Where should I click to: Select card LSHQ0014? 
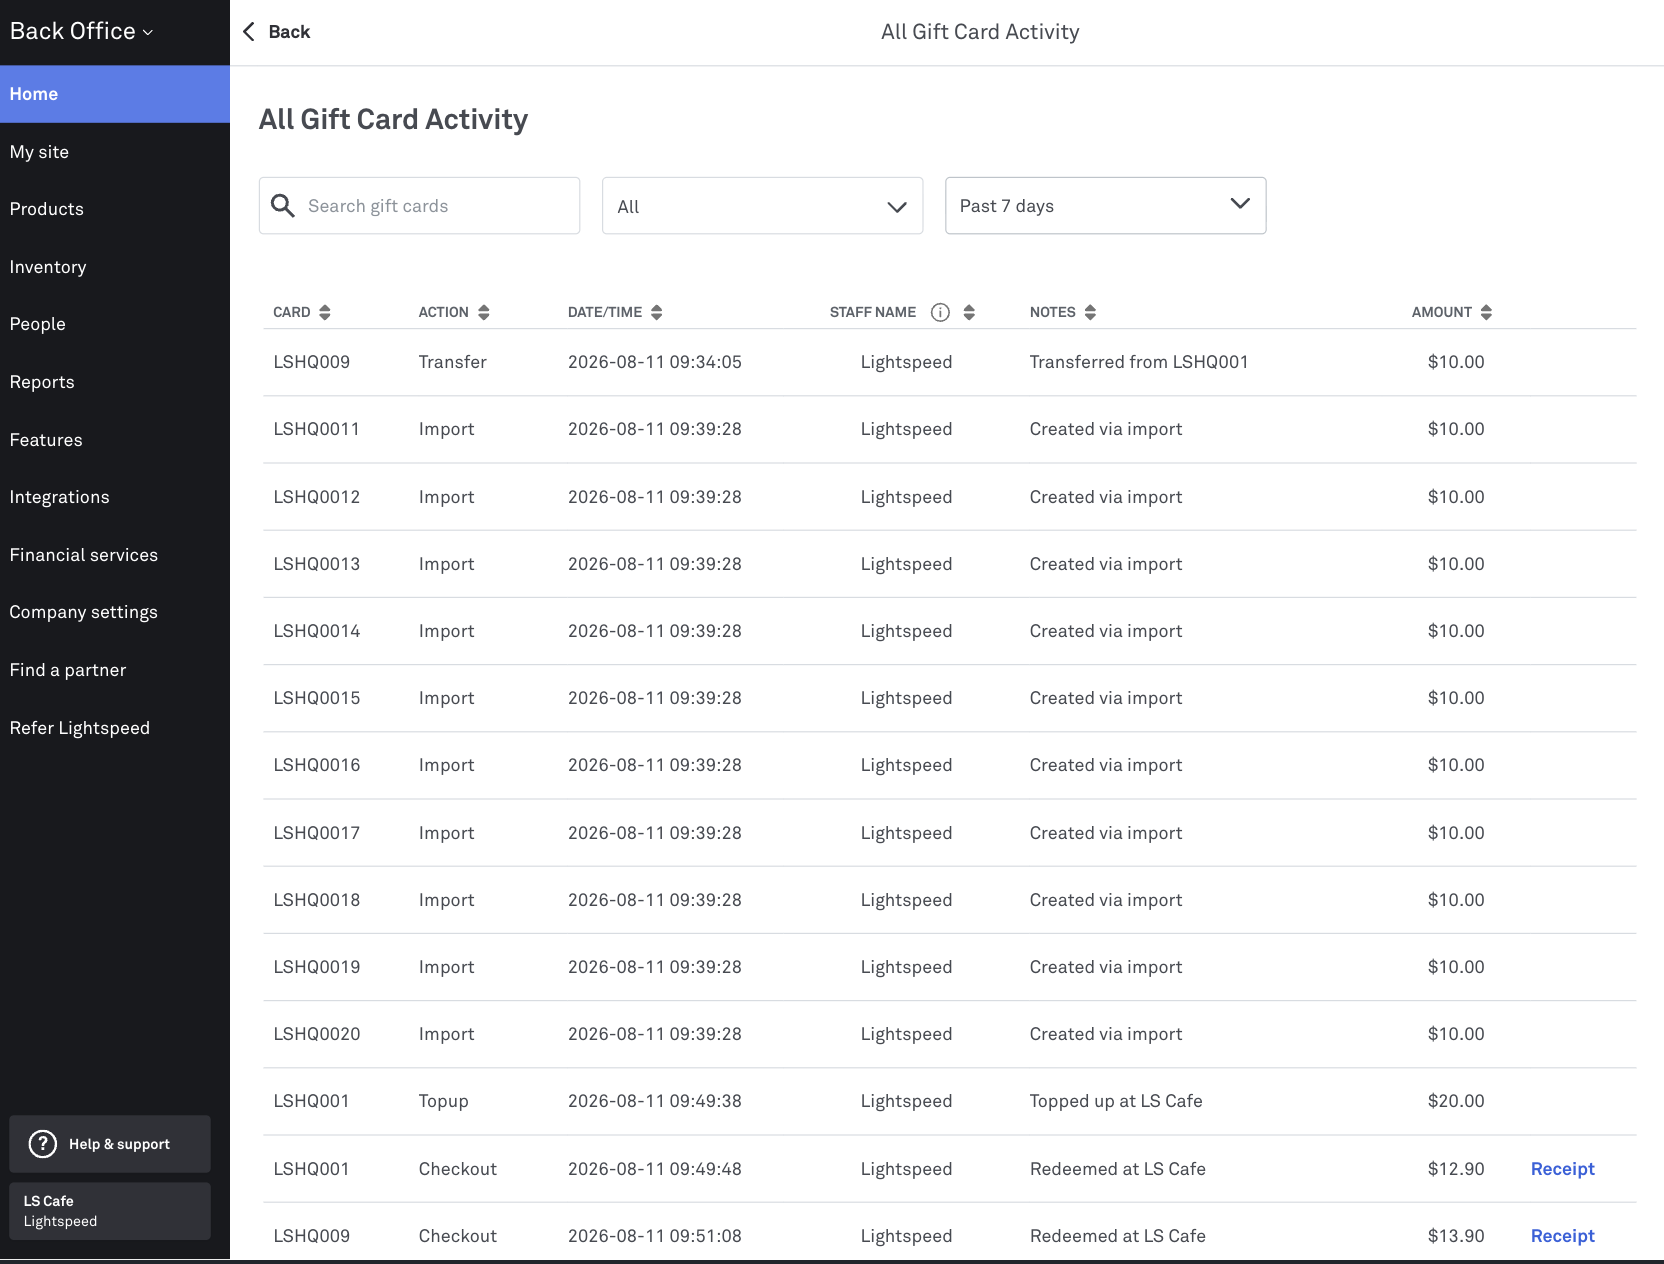[316, 631]
